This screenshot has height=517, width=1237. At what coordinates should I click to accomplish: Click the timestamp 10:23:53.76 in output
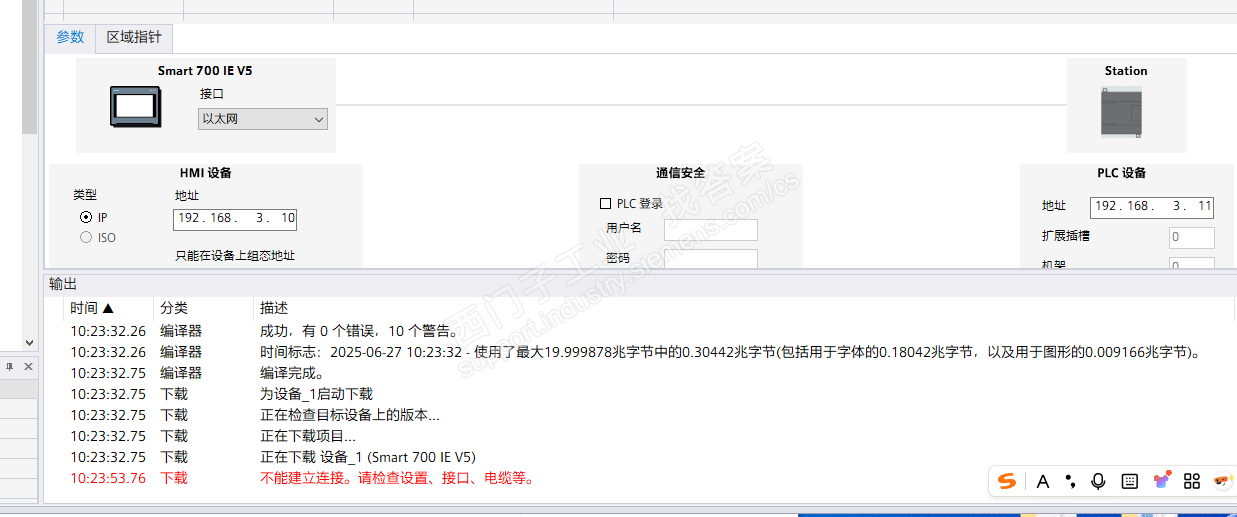108,478
